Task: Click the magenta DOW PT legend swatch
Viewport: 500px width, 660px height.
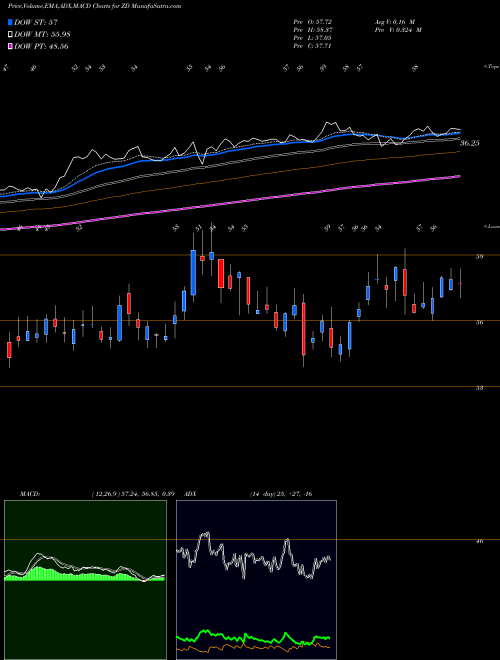Action: click(x=11, y=46)
